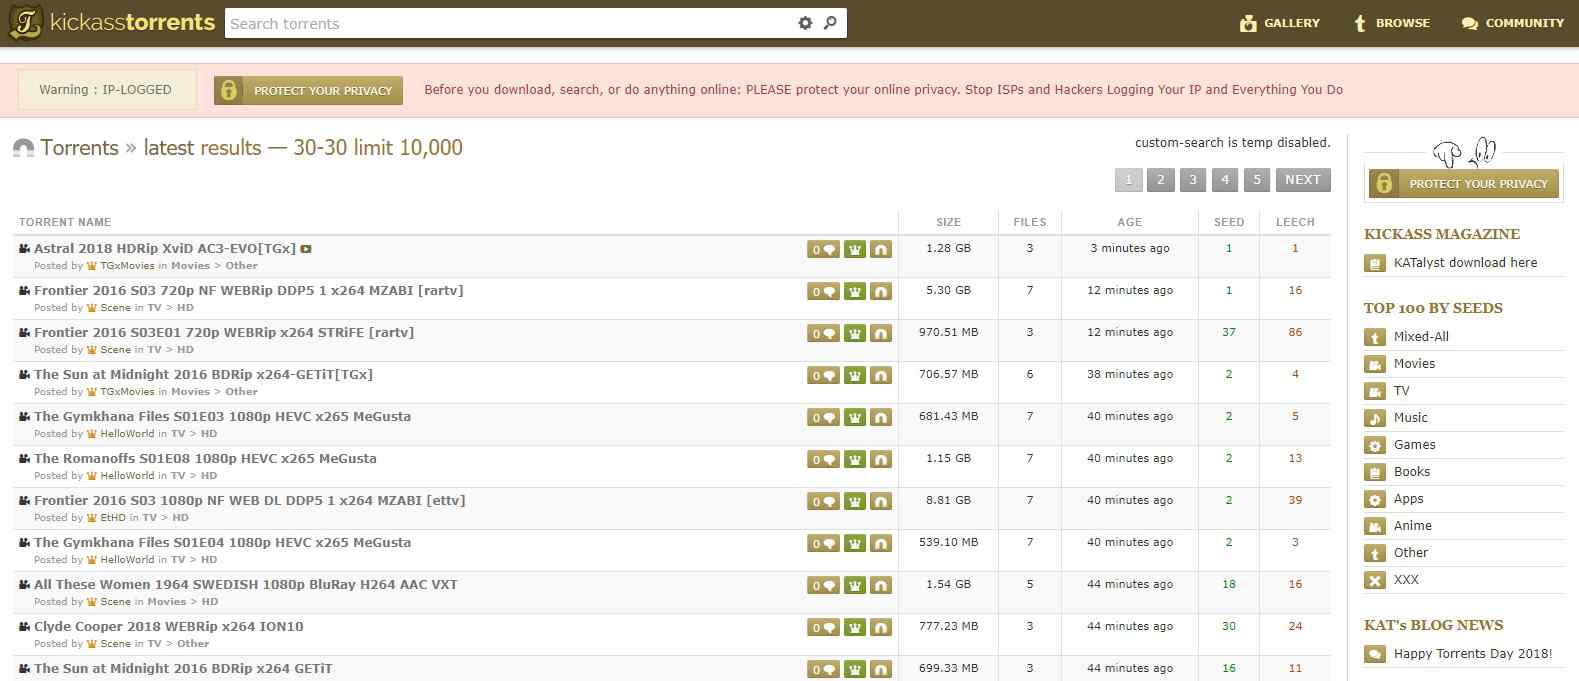This screenshot has width=1579, height=681.
Task: Click magnet icon for Clyde Cooper 2018
Action: point(880,628)
